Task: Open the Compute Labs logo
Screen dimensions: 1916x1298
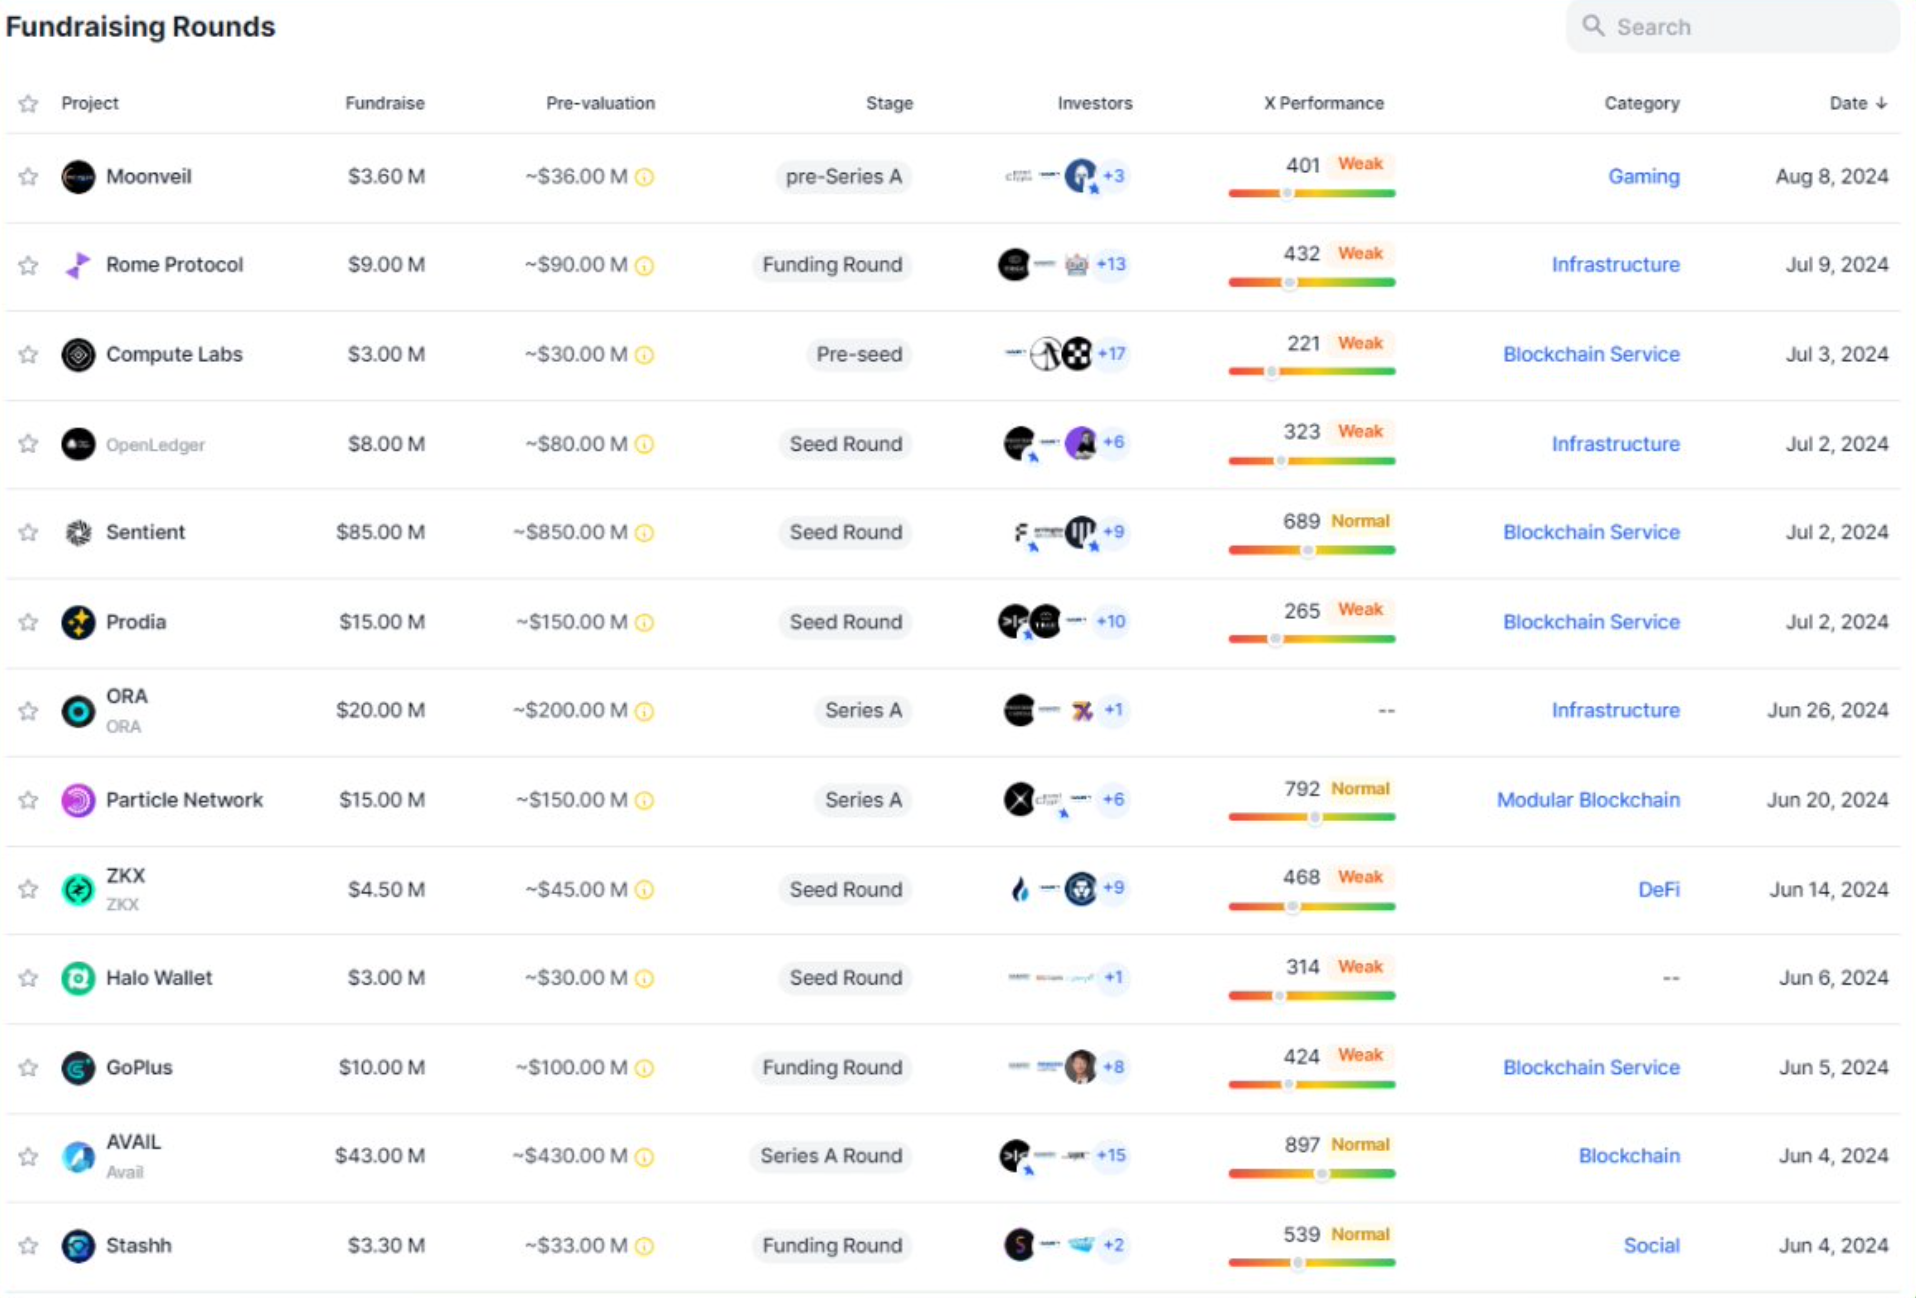Action: 78,354
